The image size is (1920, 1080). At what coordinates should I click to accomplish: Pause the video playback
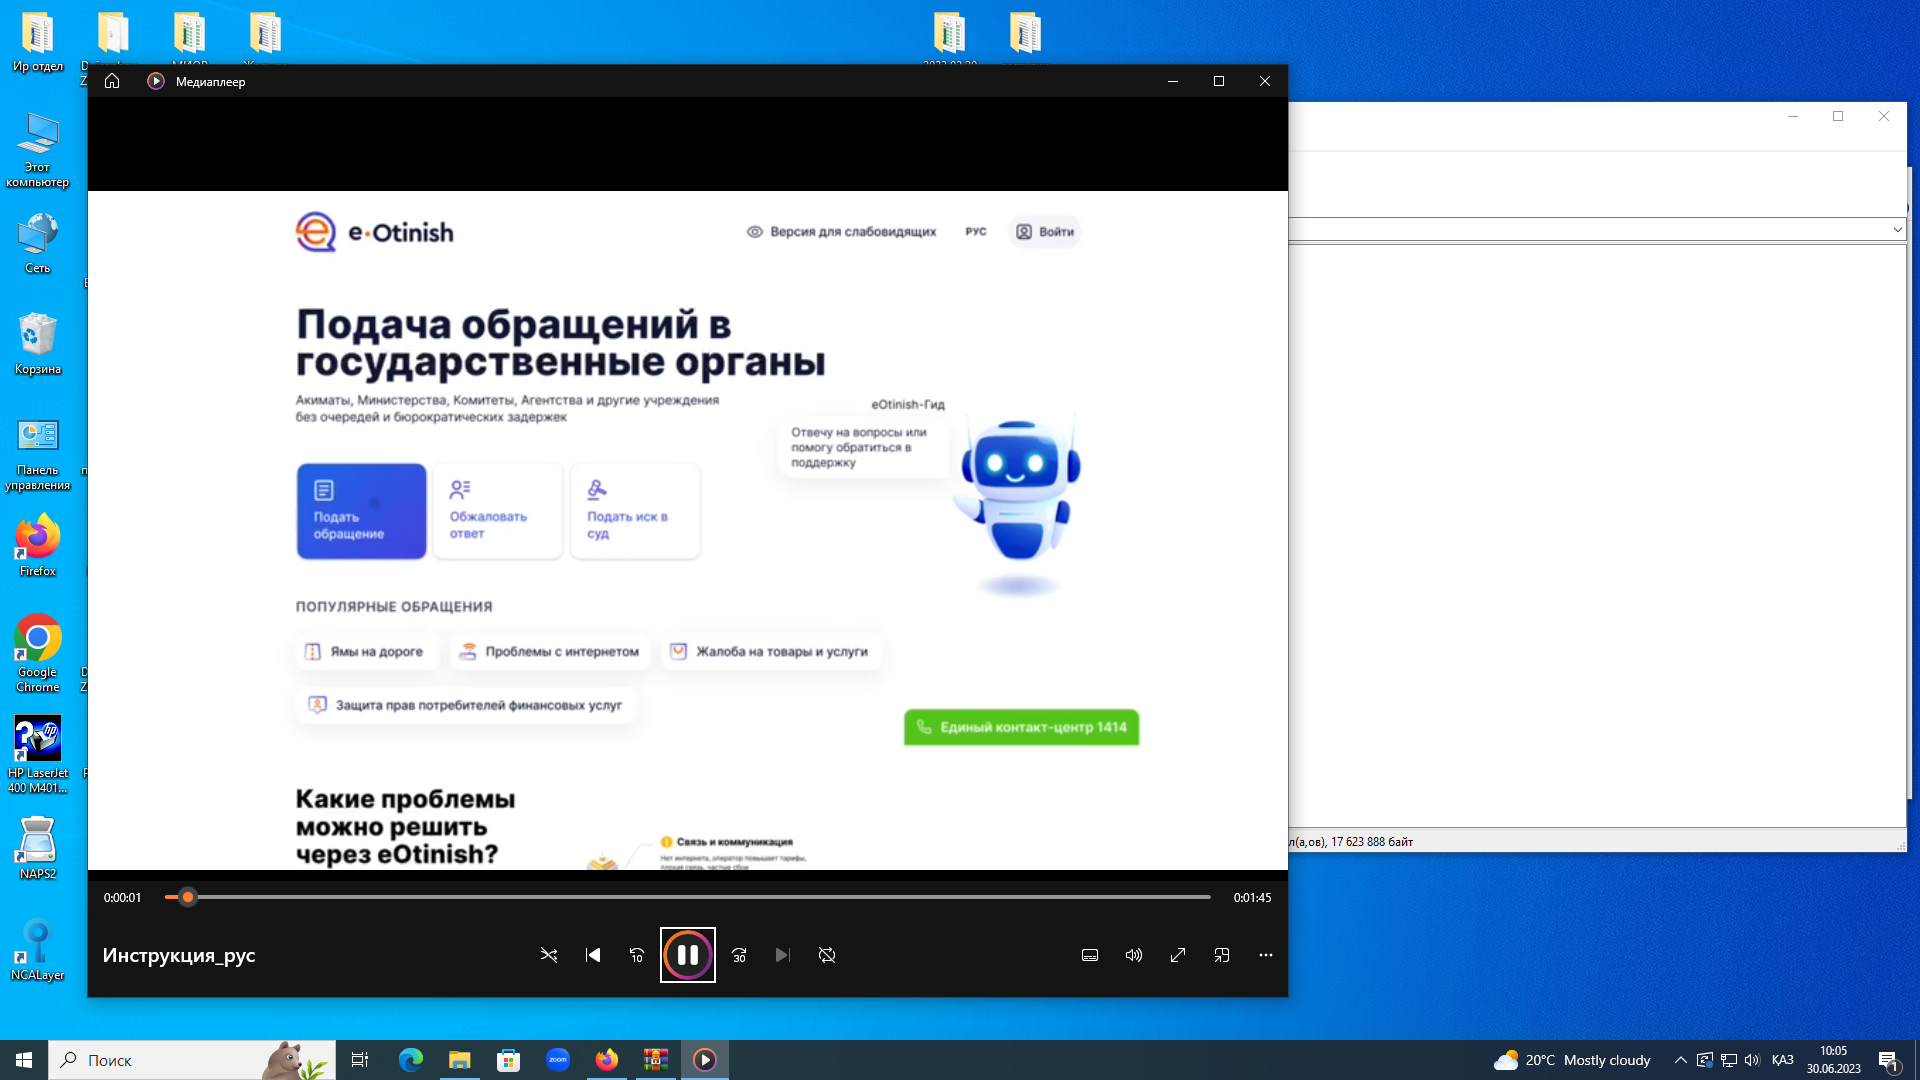[687, 955]
